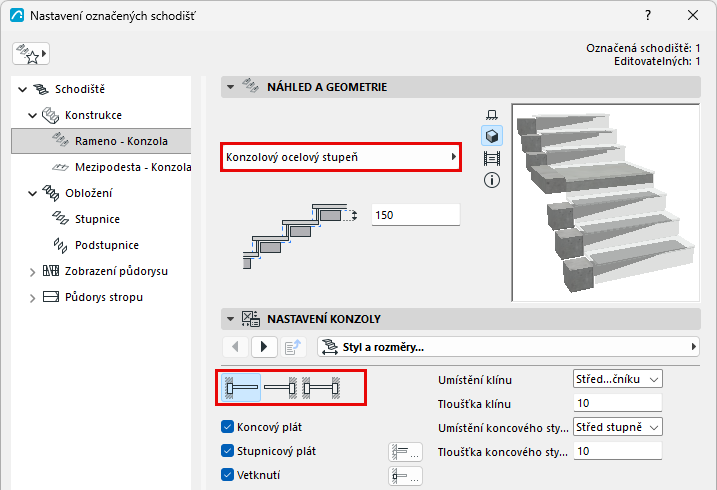
Task: Show the info icon details
Action: point(492,180)
